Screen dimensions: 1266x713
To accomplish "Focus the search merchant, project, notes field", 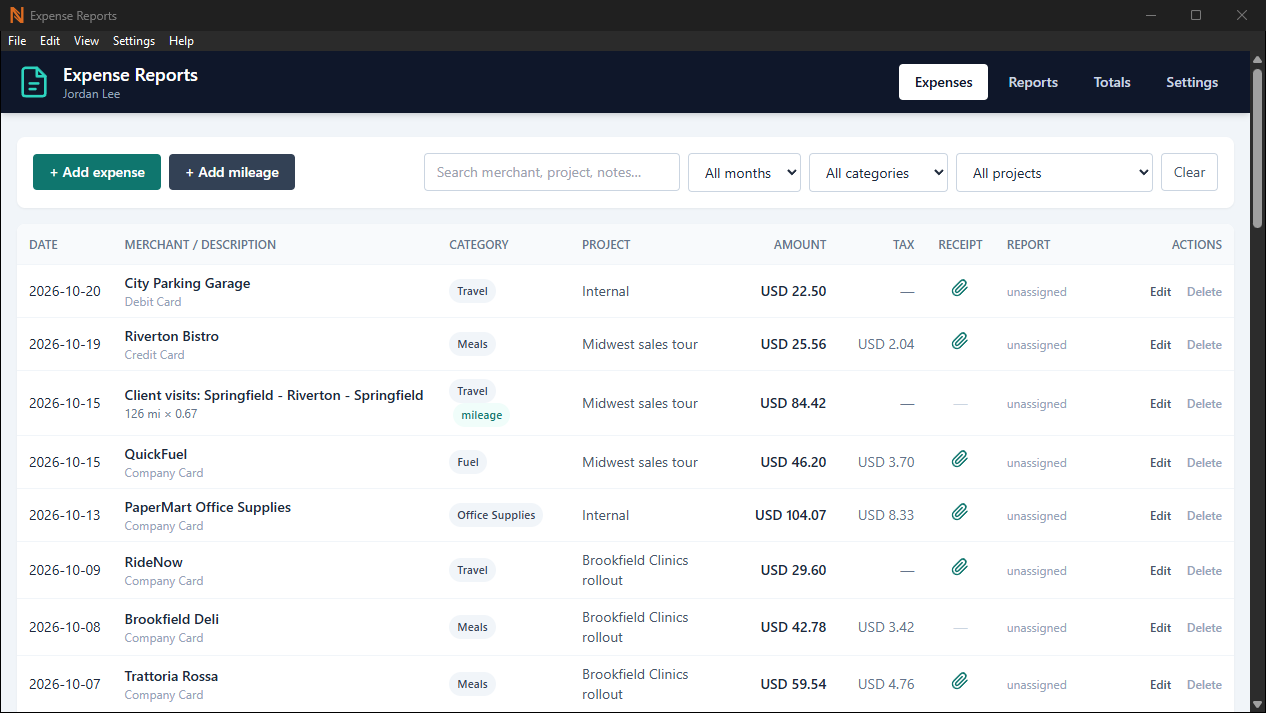I will (552, 172).
